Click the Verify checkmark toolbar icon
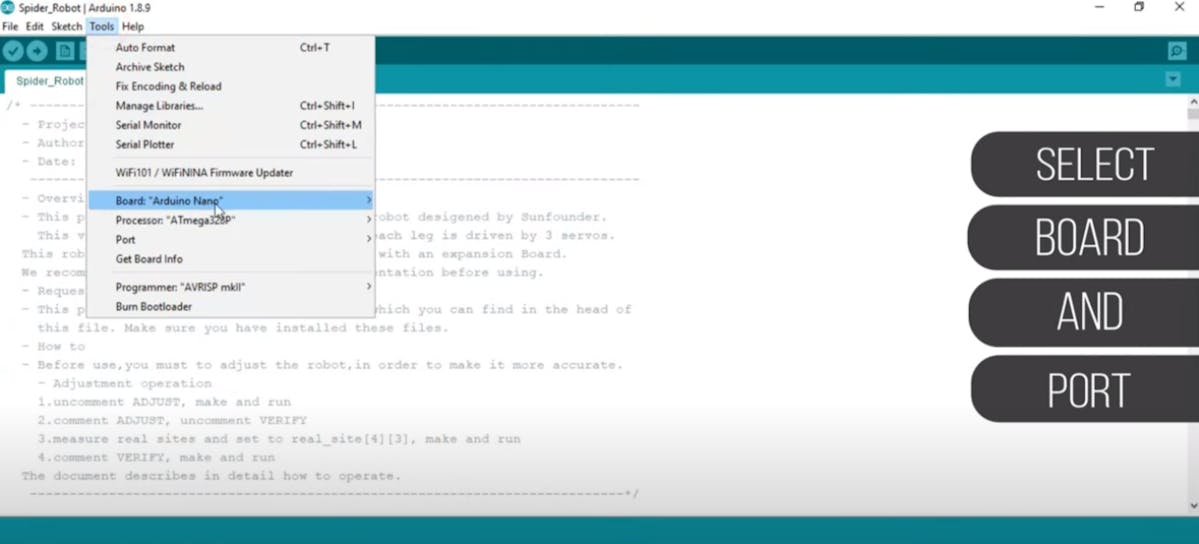The image size is (1199, 544). (13, 51)
